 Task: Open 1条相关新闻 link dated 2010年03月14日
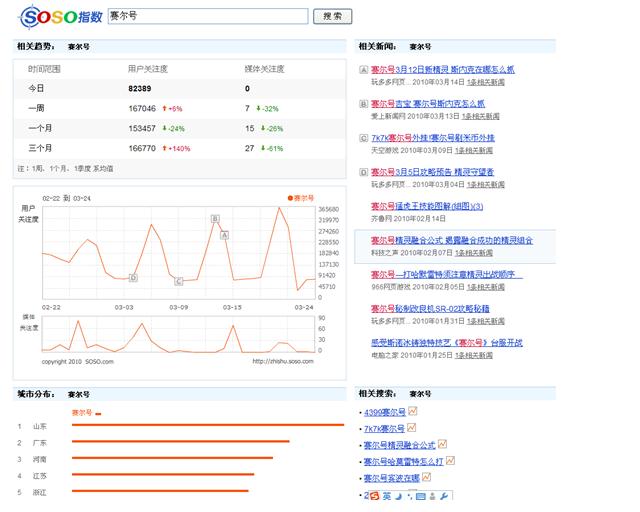(x=486, y=82)
